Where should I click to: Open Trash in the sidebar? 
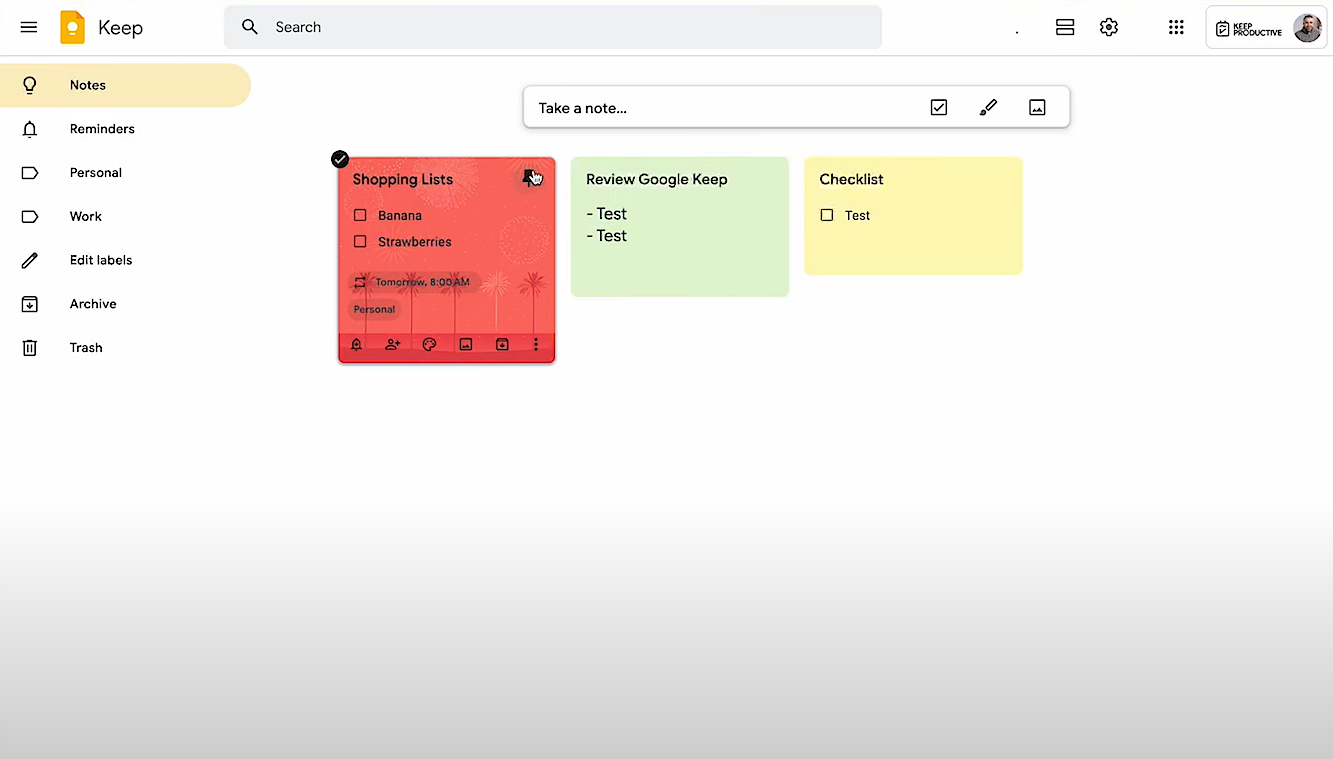125,348
